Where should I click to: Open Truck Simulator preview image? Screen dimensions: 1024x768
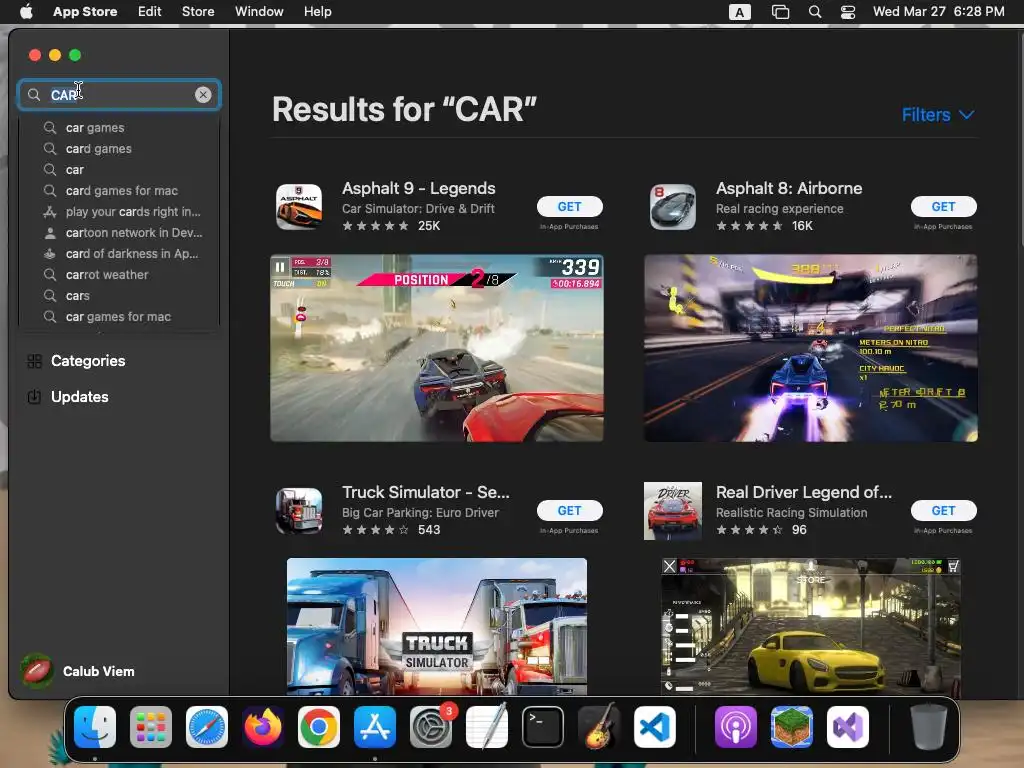pyautogui.click(x=437, y=626)
